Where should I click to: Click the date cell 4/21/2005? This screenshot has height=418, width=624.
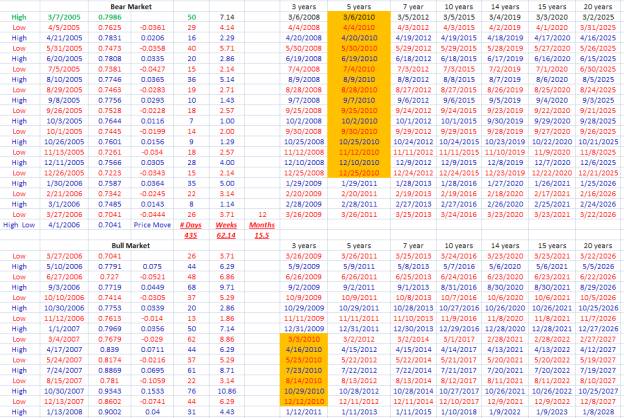64,38
